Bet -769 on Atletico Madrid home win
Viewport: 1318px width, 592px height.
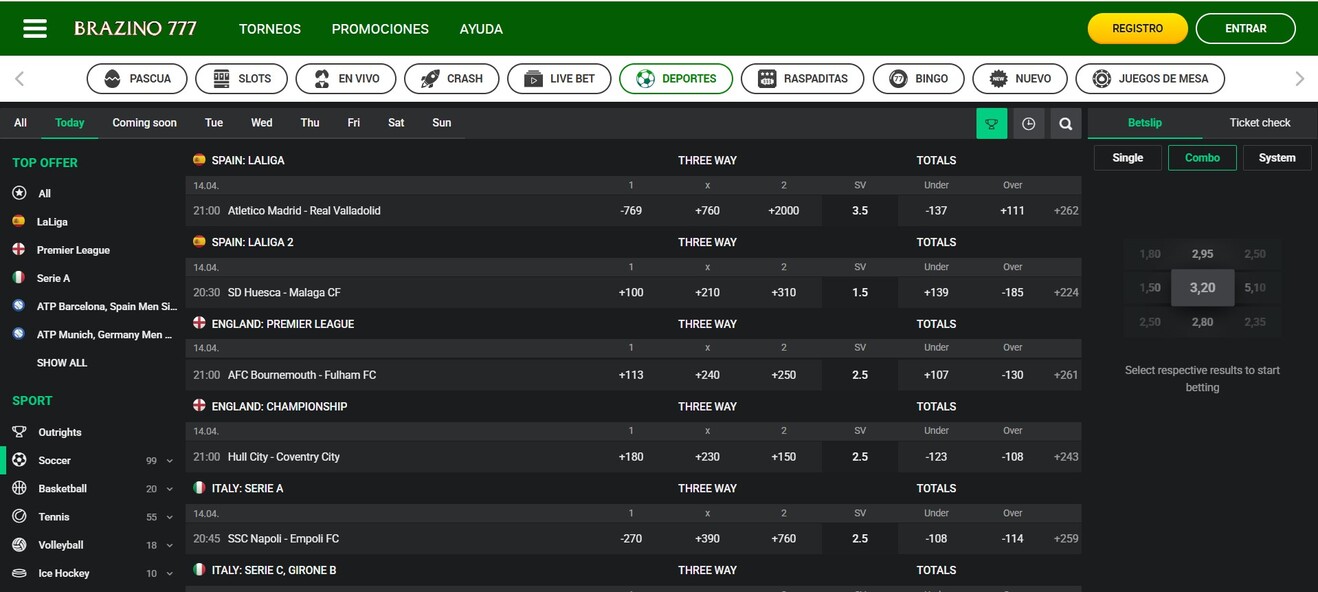pyautogui.click(x=631, y=211)
